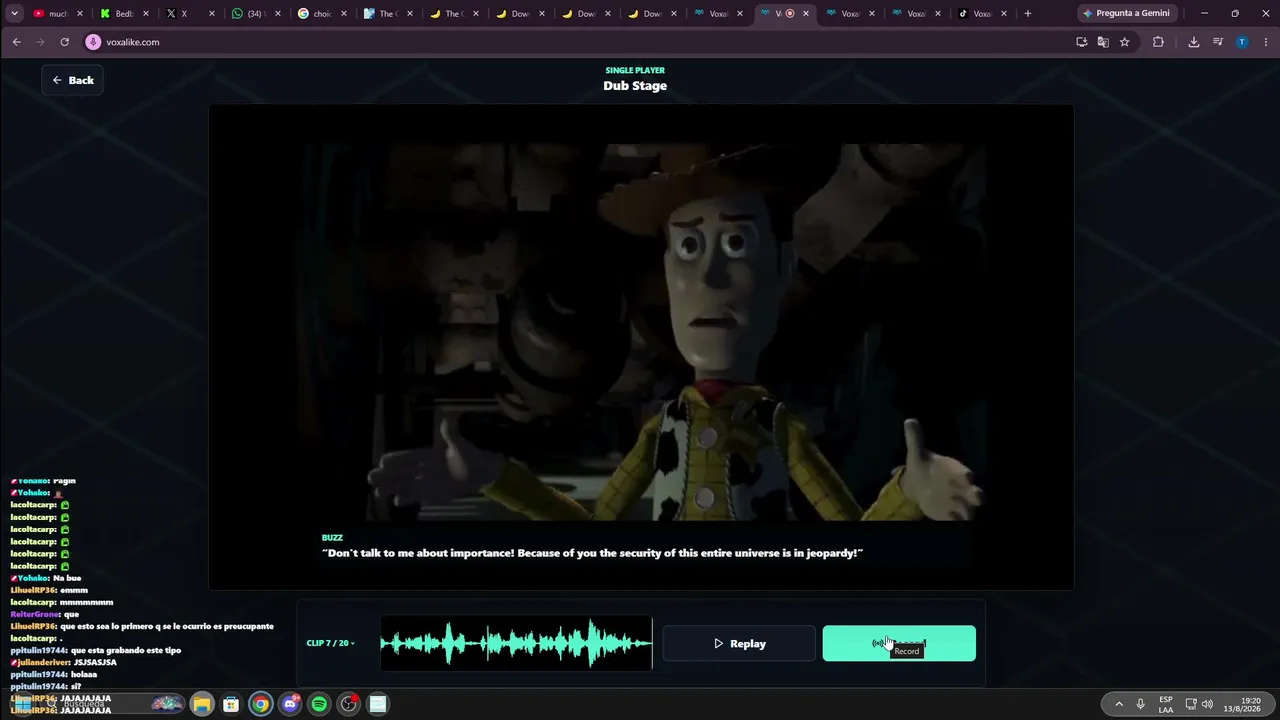Screen dimensions: 1280x720
Task: Open the Chrome profile avatar menu
Action: 1242,42
